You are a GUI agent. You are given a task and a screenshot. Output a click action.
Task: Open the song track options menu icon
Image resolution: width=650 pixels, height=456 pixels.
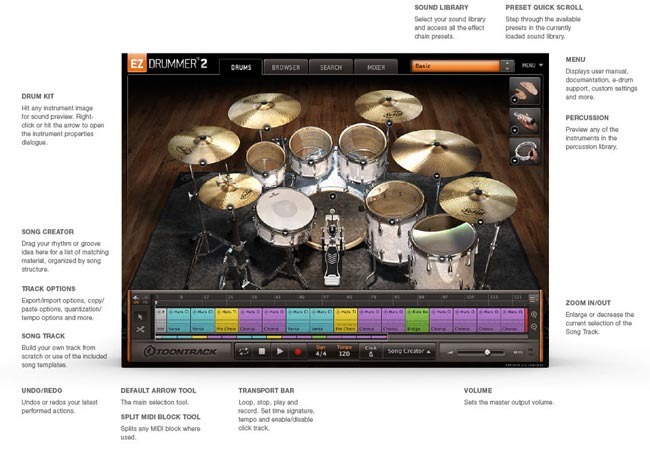(x=534, y=298)
